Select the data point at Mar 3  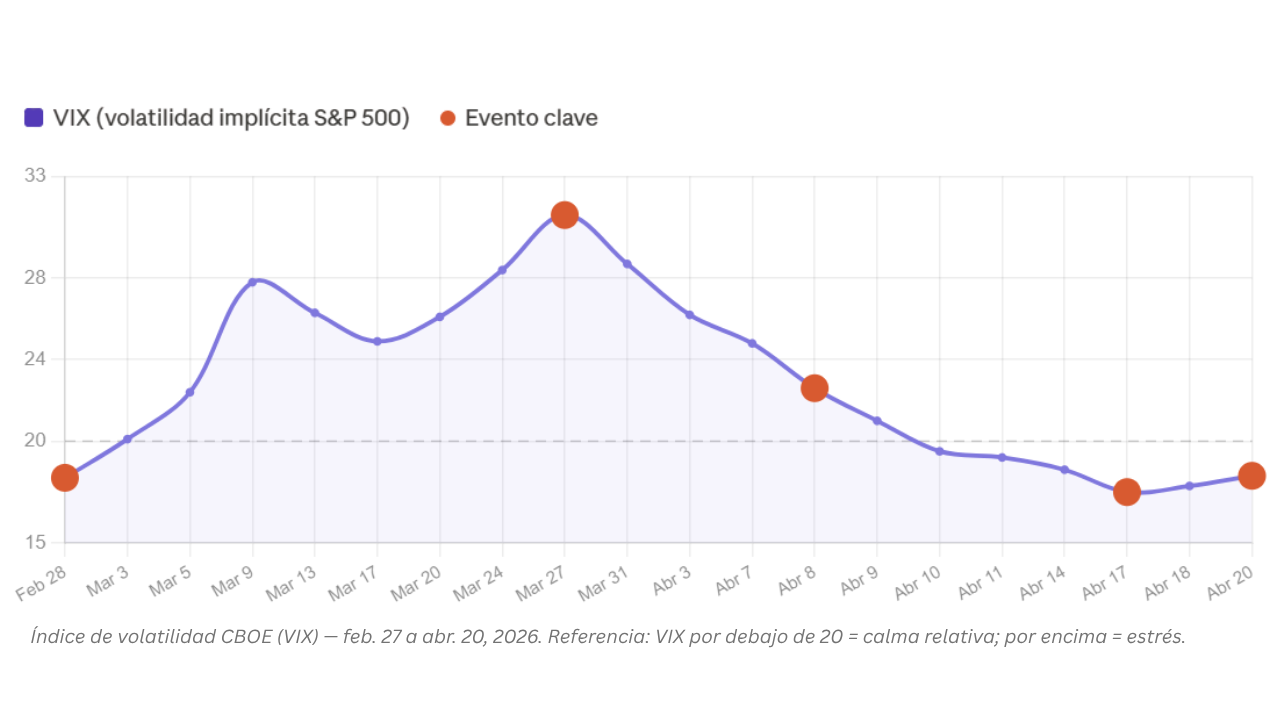pyautogui.click(x=127, y=439)
